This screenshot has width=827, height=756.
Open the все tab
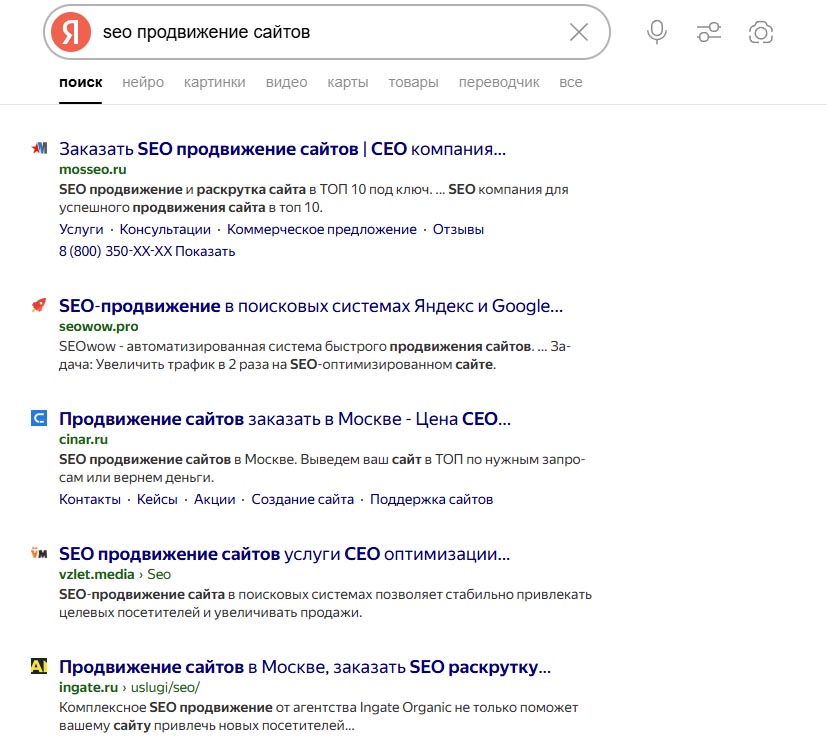coord(571,82)
